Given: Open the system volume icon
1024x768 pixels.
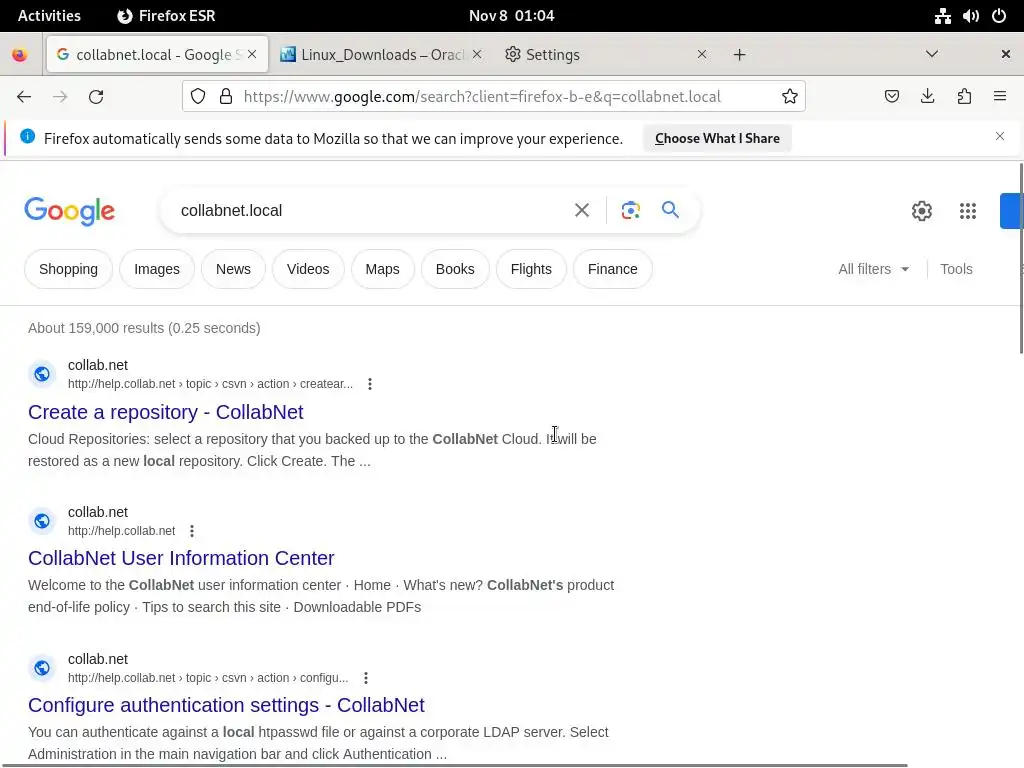Looking at the screenshot, I should [971, 16].
